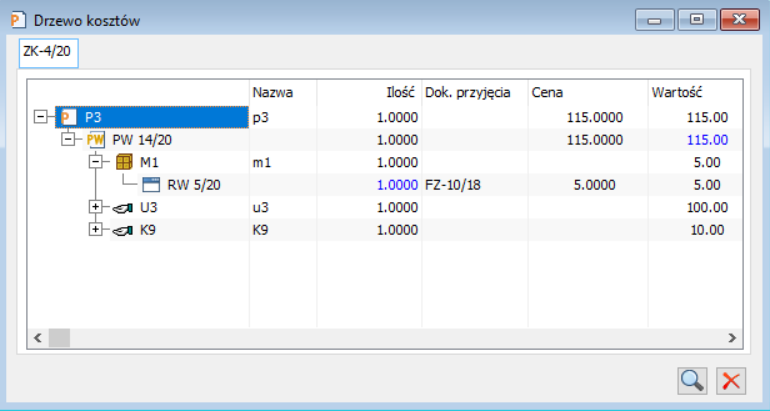Expand the U3 node
This screenshot has width=770, height=411.
tap(95, 207)
